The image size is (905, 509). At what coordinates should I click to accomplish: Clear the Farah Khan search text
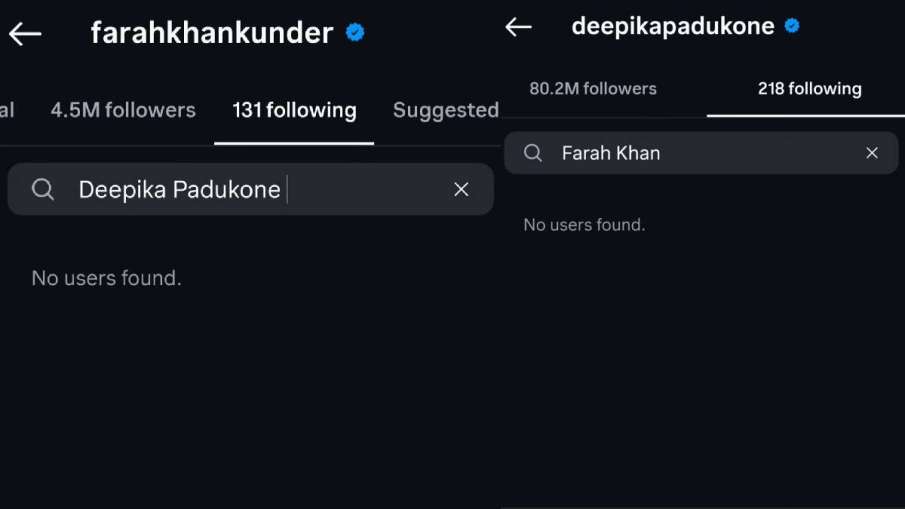tap(872, 153)
